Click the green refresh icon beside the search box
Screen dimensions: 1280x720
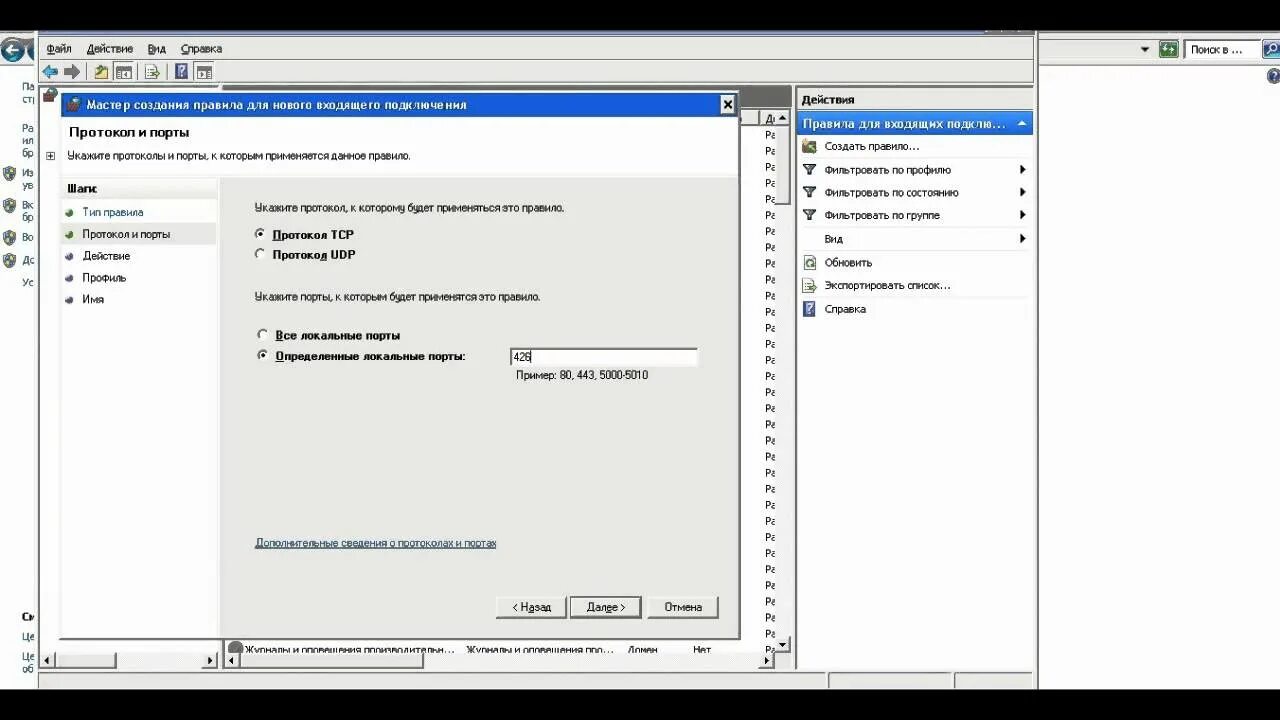point(1168,49)
